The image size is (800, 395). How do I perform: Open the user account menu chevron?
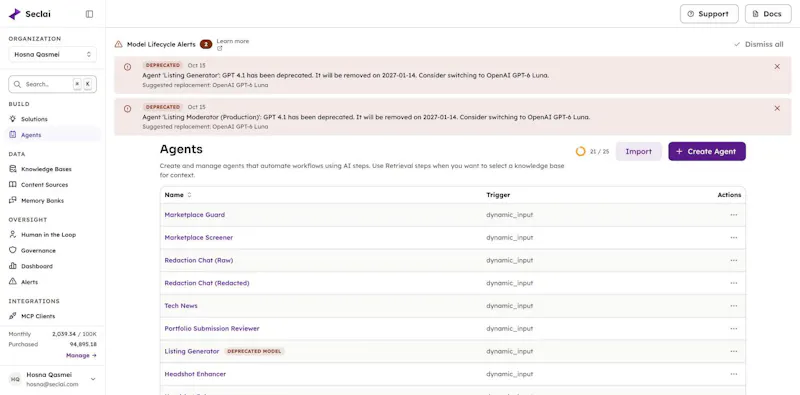tap(93, 379)
